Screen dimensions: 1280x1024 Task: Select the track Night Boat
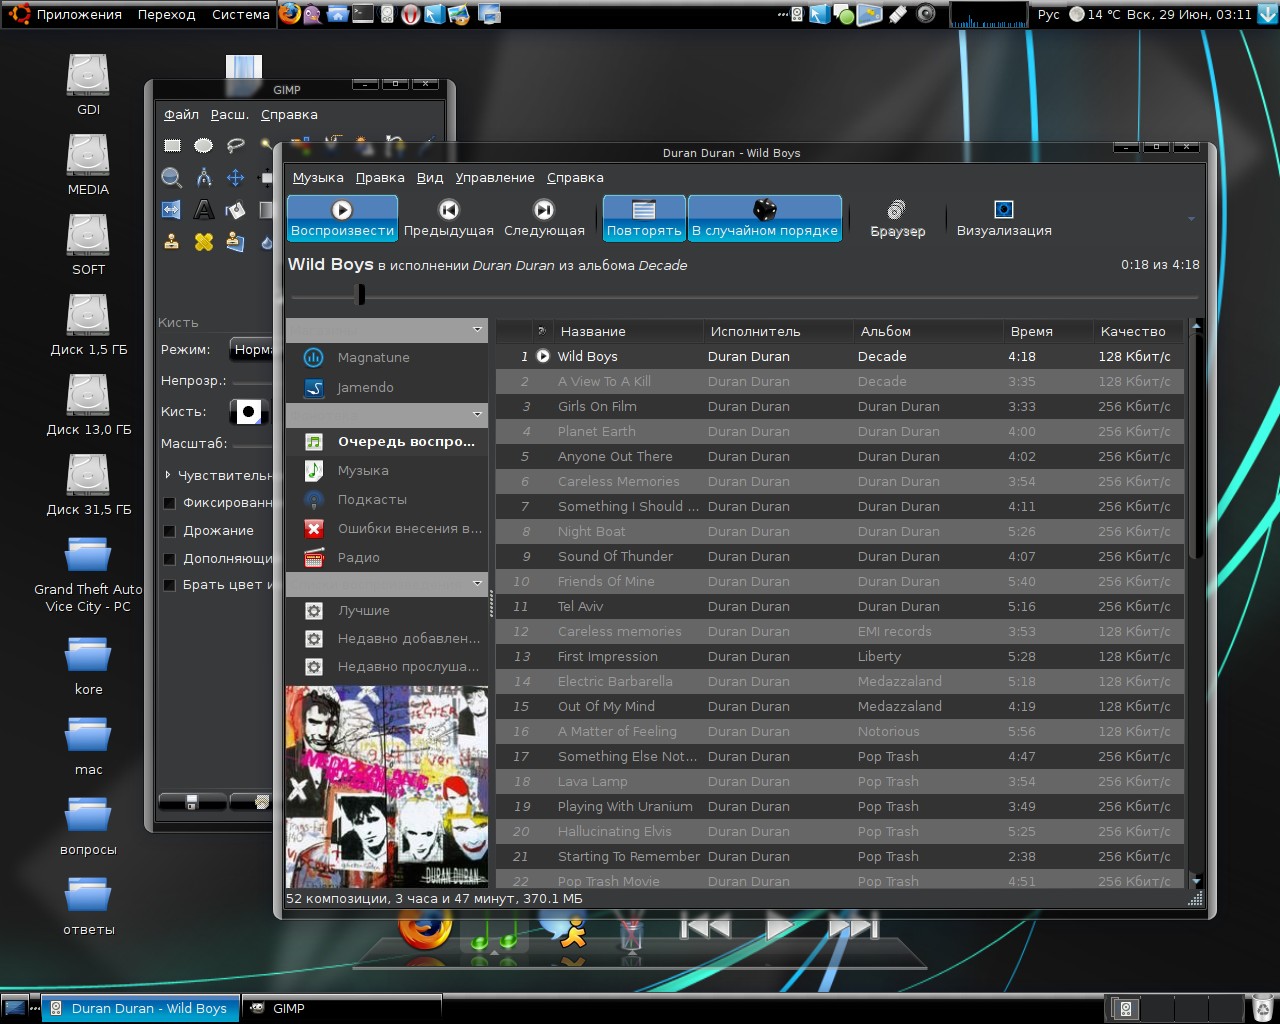click(x=840, y=531)
